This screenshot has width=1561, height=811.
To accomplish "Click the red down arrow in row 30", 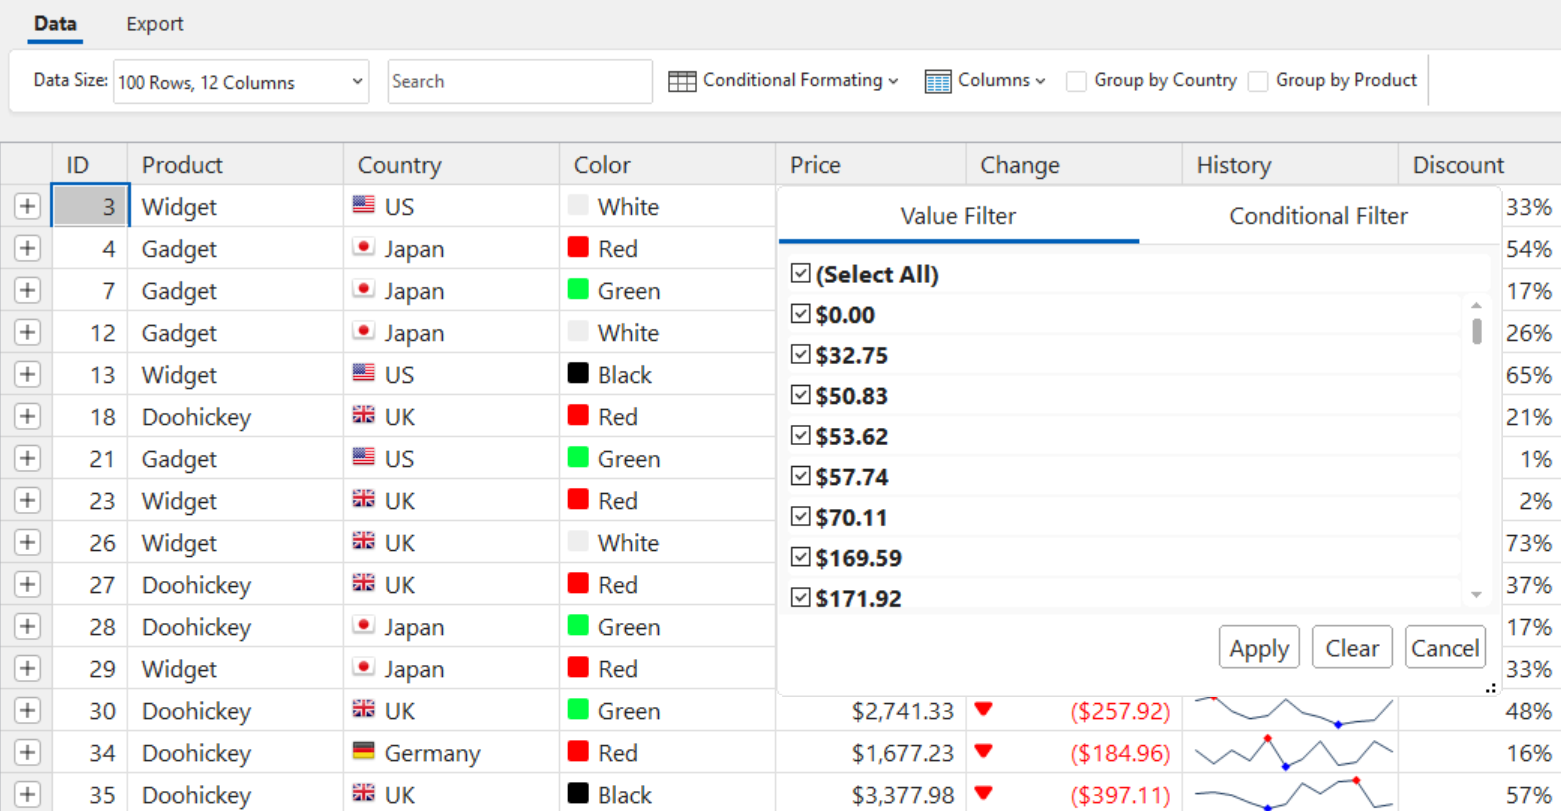I will point(983,709).
